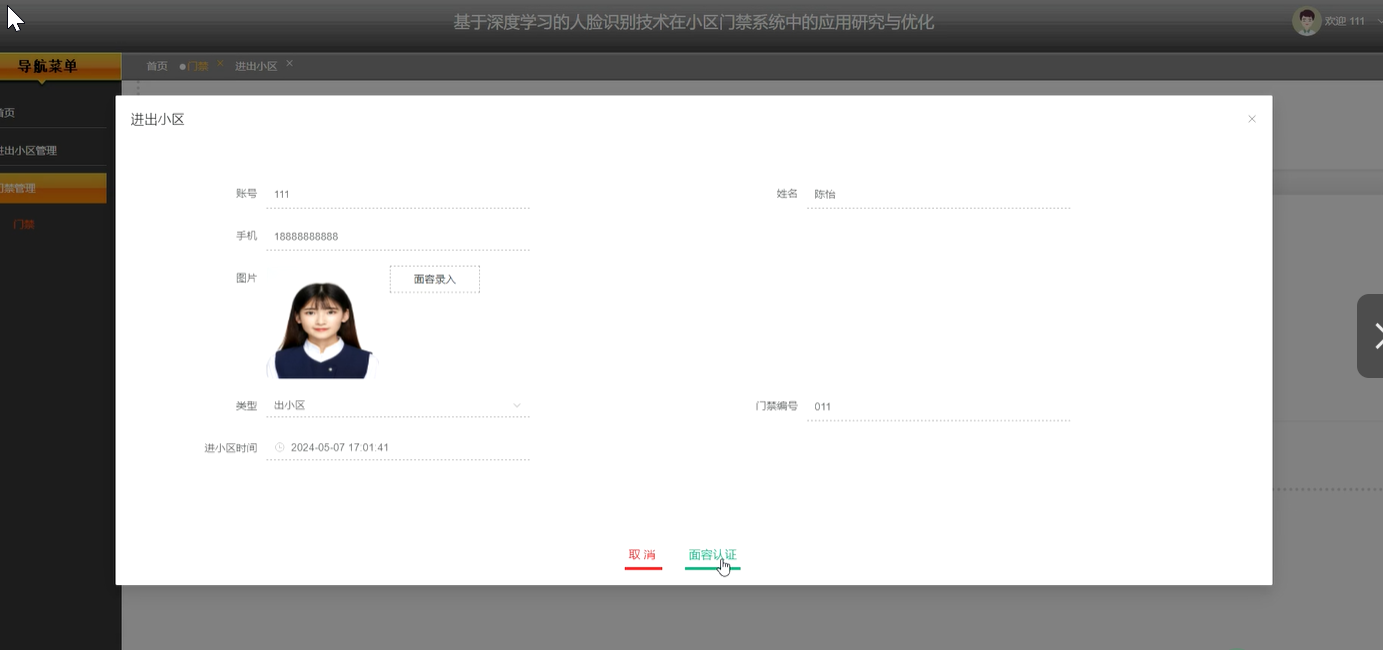This screenshot has height=650, width=1383.
Task: Open the 欢迎 111 user dropdown
Action: coord(1351,21)
